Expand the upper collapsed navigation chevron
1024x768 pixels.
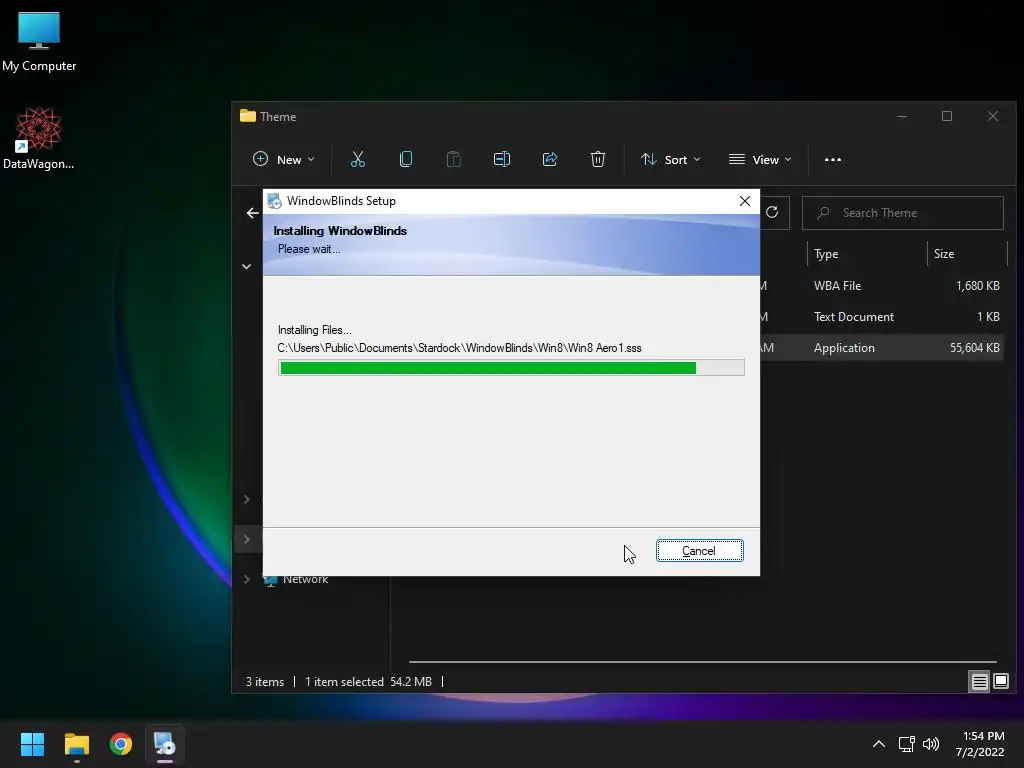[x=246, y=500]
